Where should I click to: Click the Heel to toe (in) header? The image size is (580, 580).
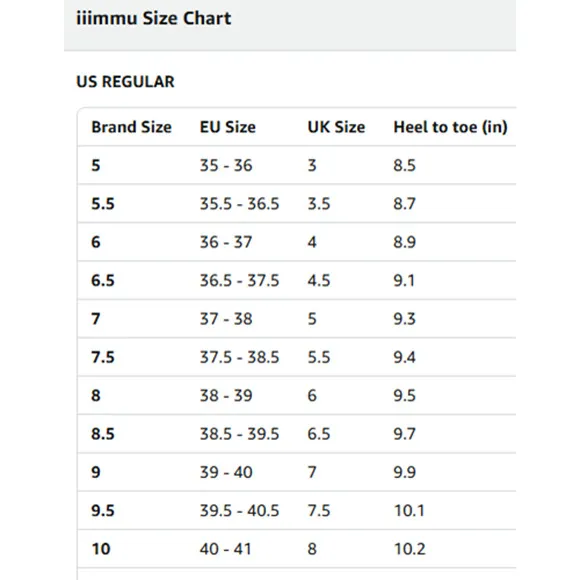tap(450, 127)
